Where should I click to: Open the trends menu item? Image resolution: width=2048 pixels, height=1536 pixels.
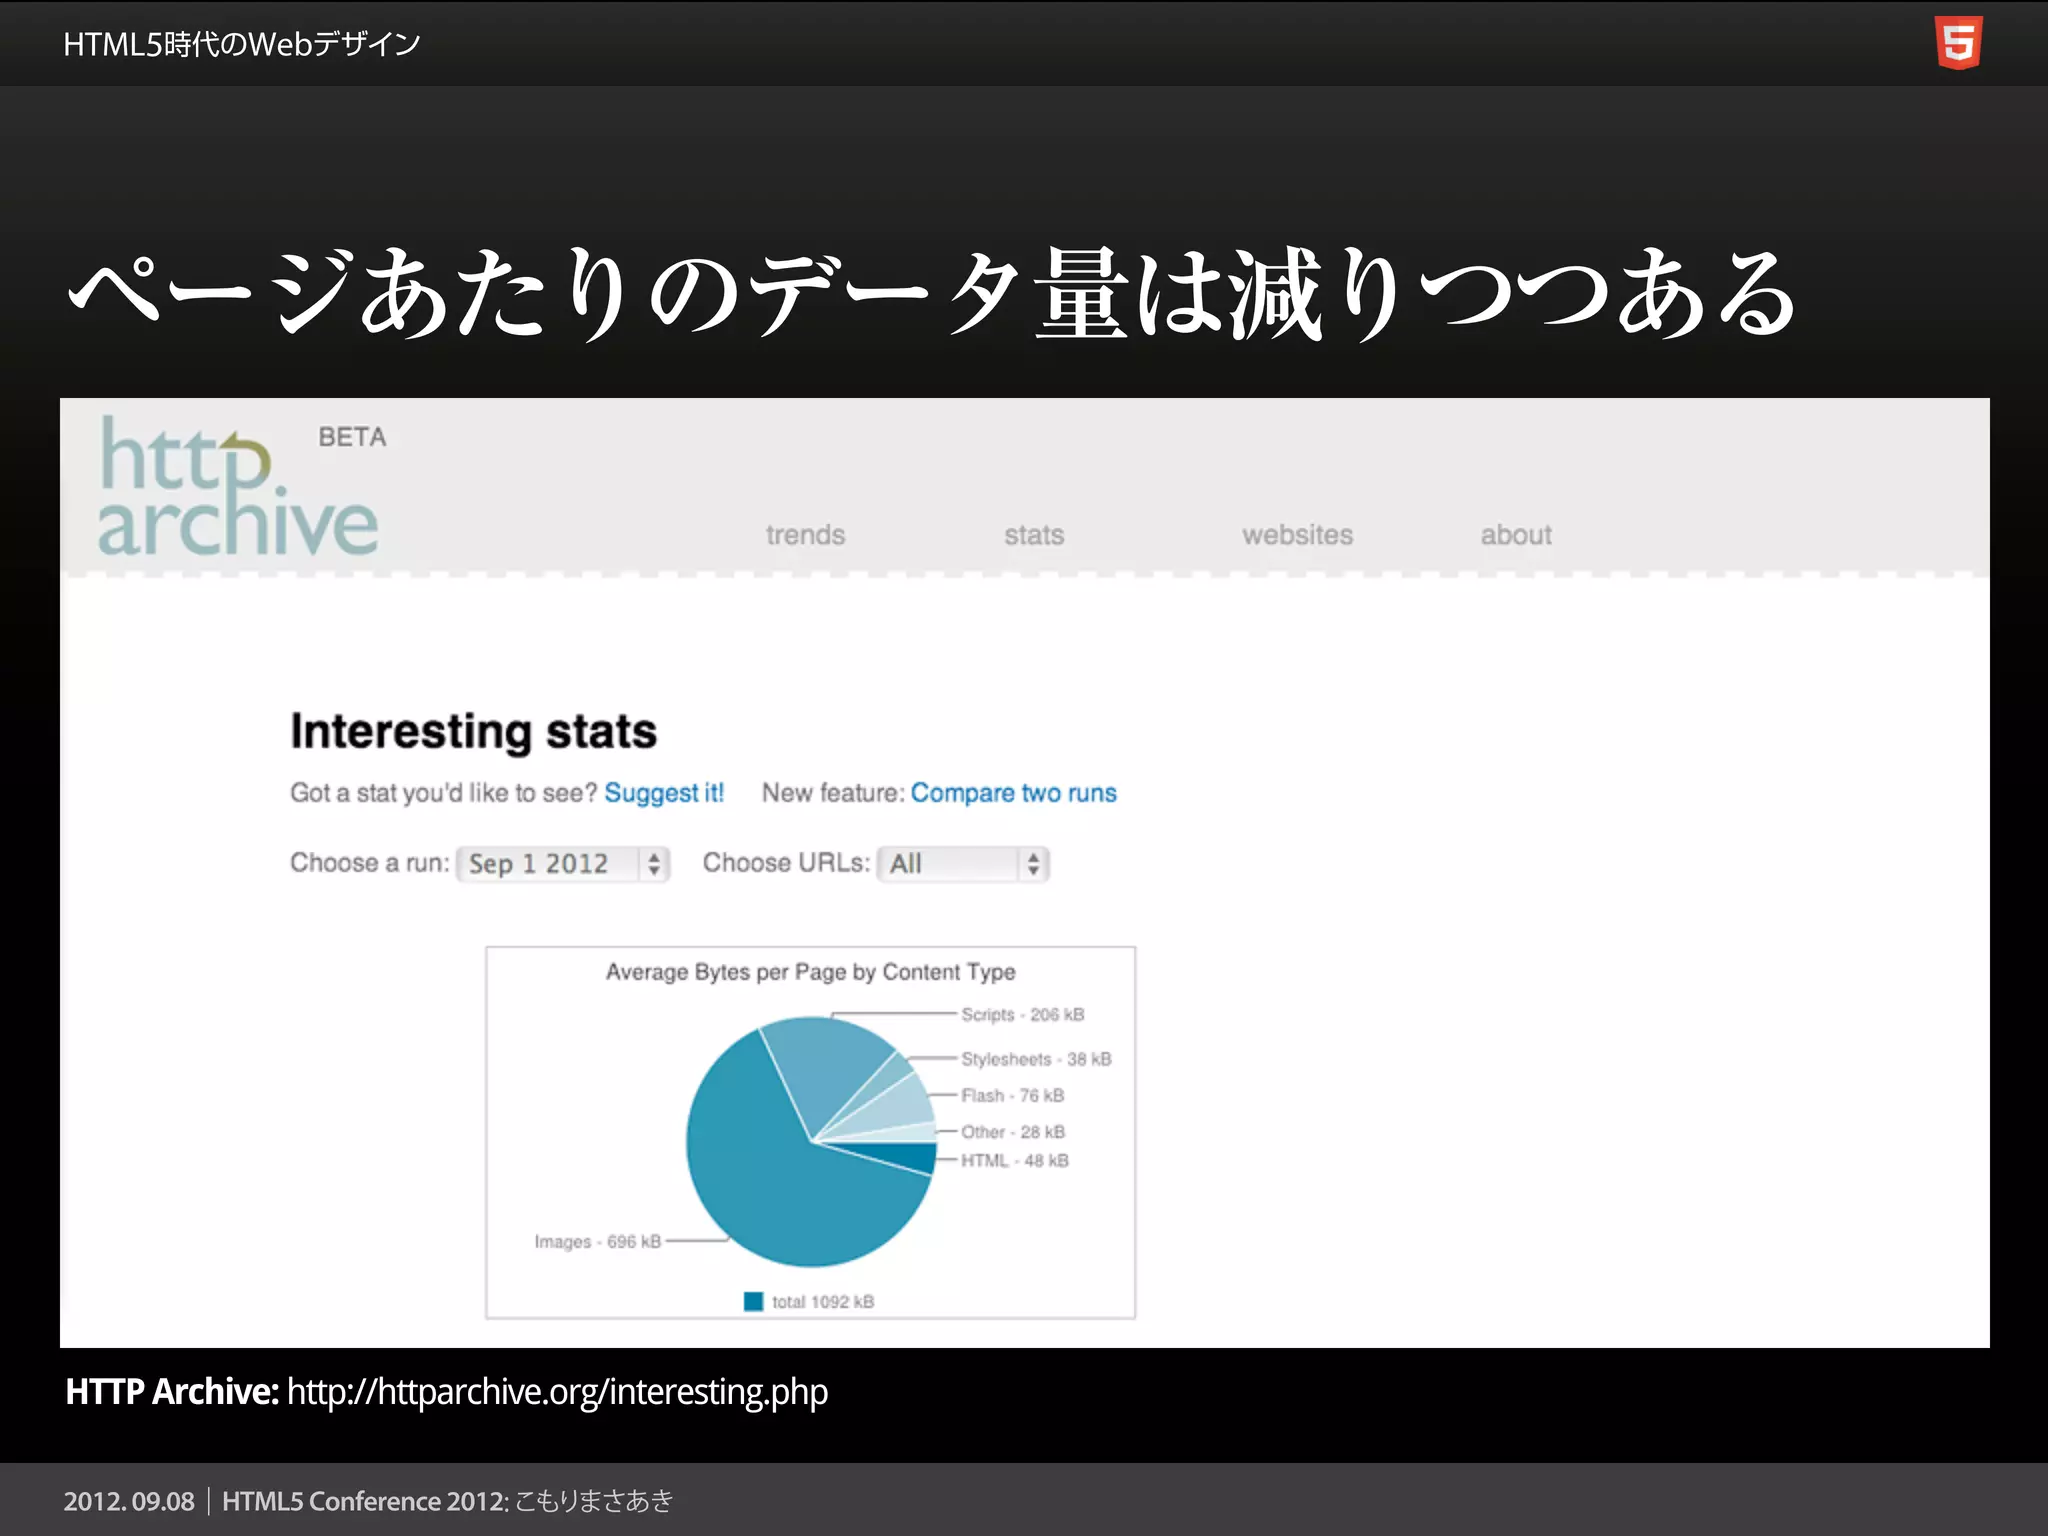pos(805,535)
